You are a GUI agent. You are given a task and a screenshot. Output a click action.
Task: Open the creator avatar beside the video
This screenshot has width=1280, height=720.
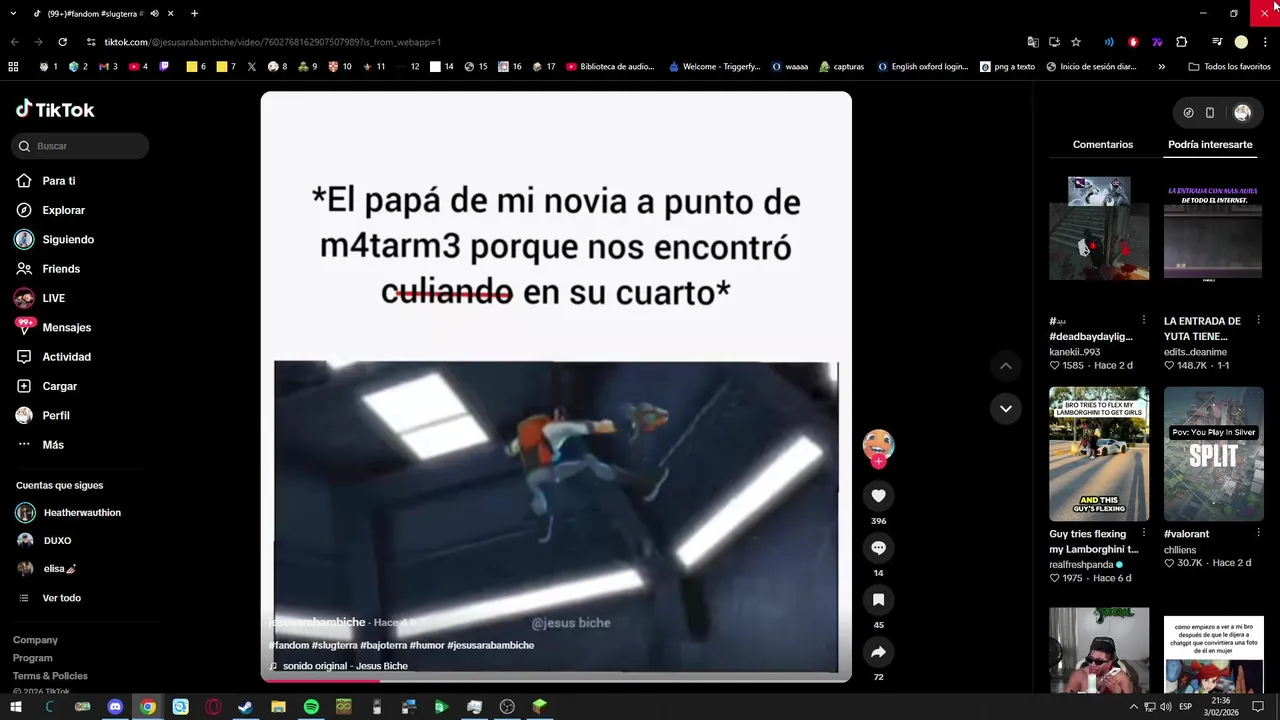[878, 445]
